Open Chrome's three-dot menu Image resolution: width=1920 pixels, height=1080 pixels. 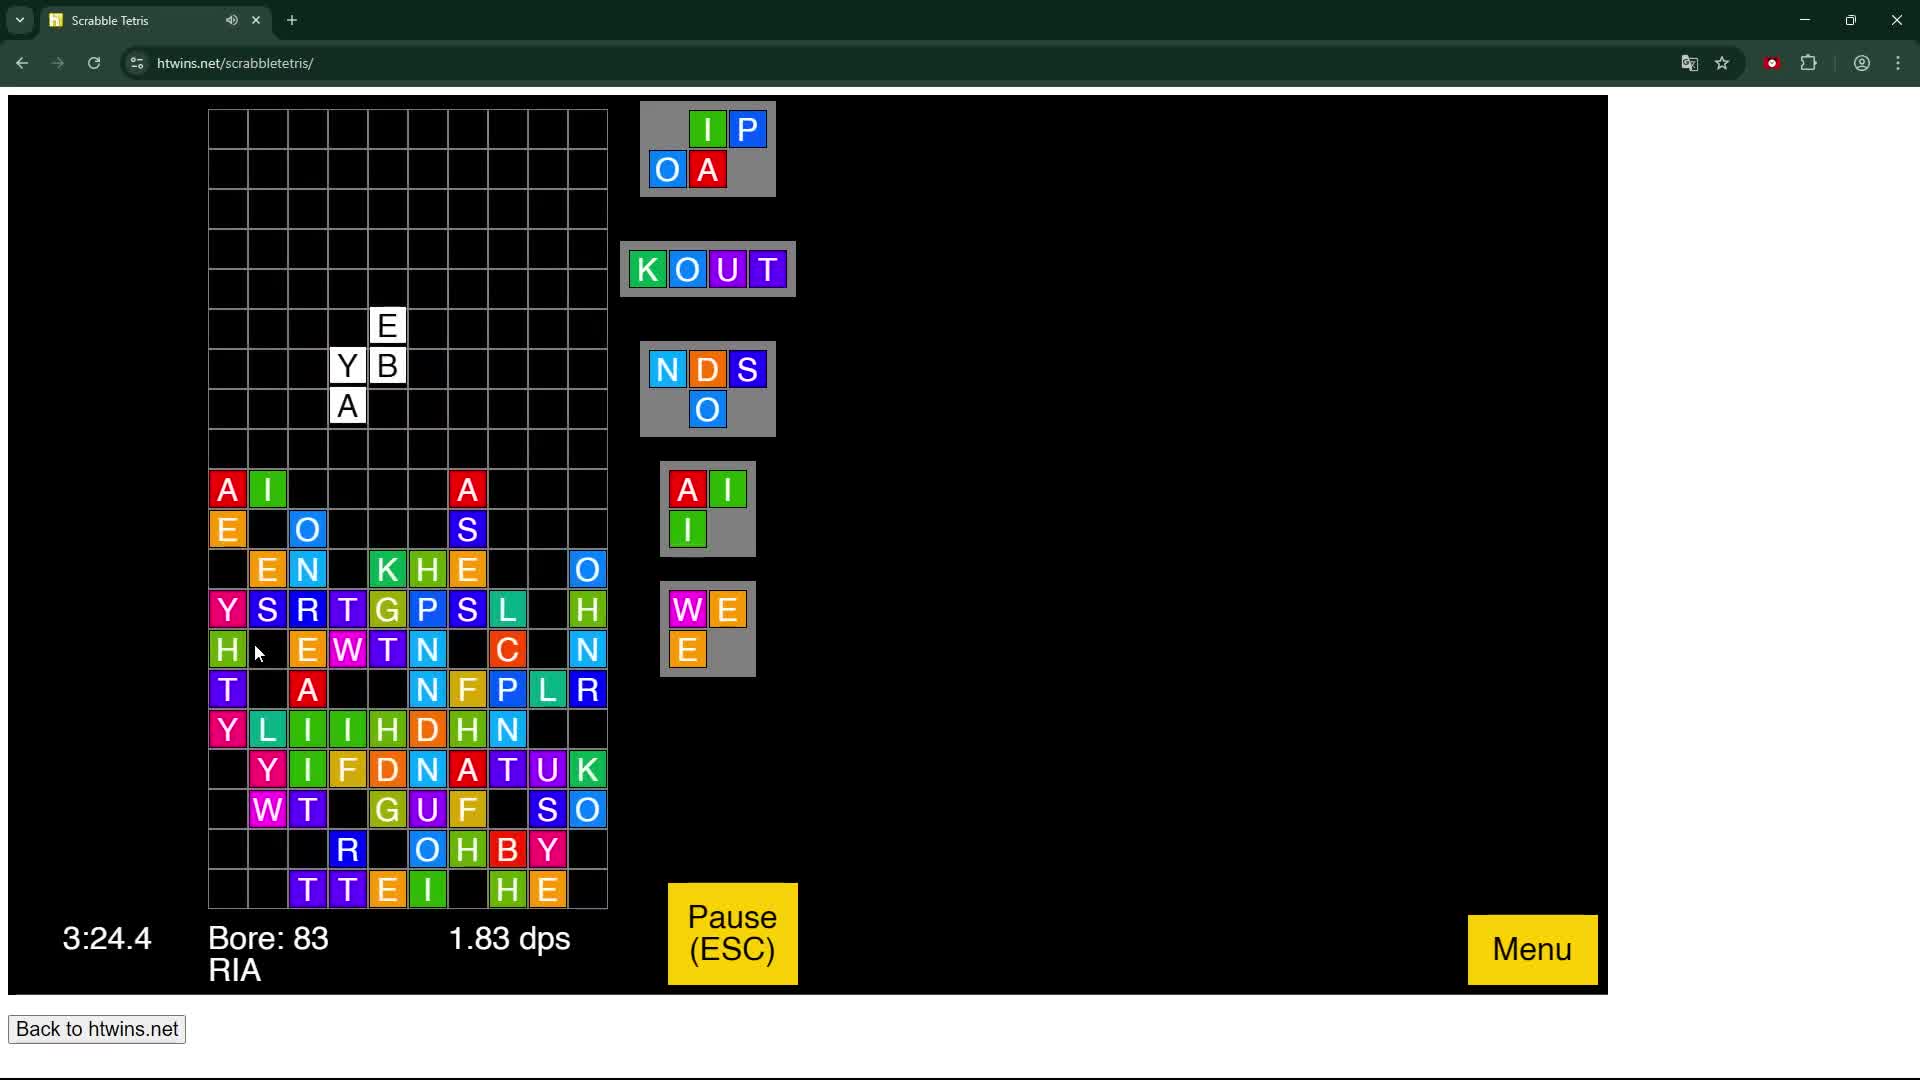click(1898, 62)
